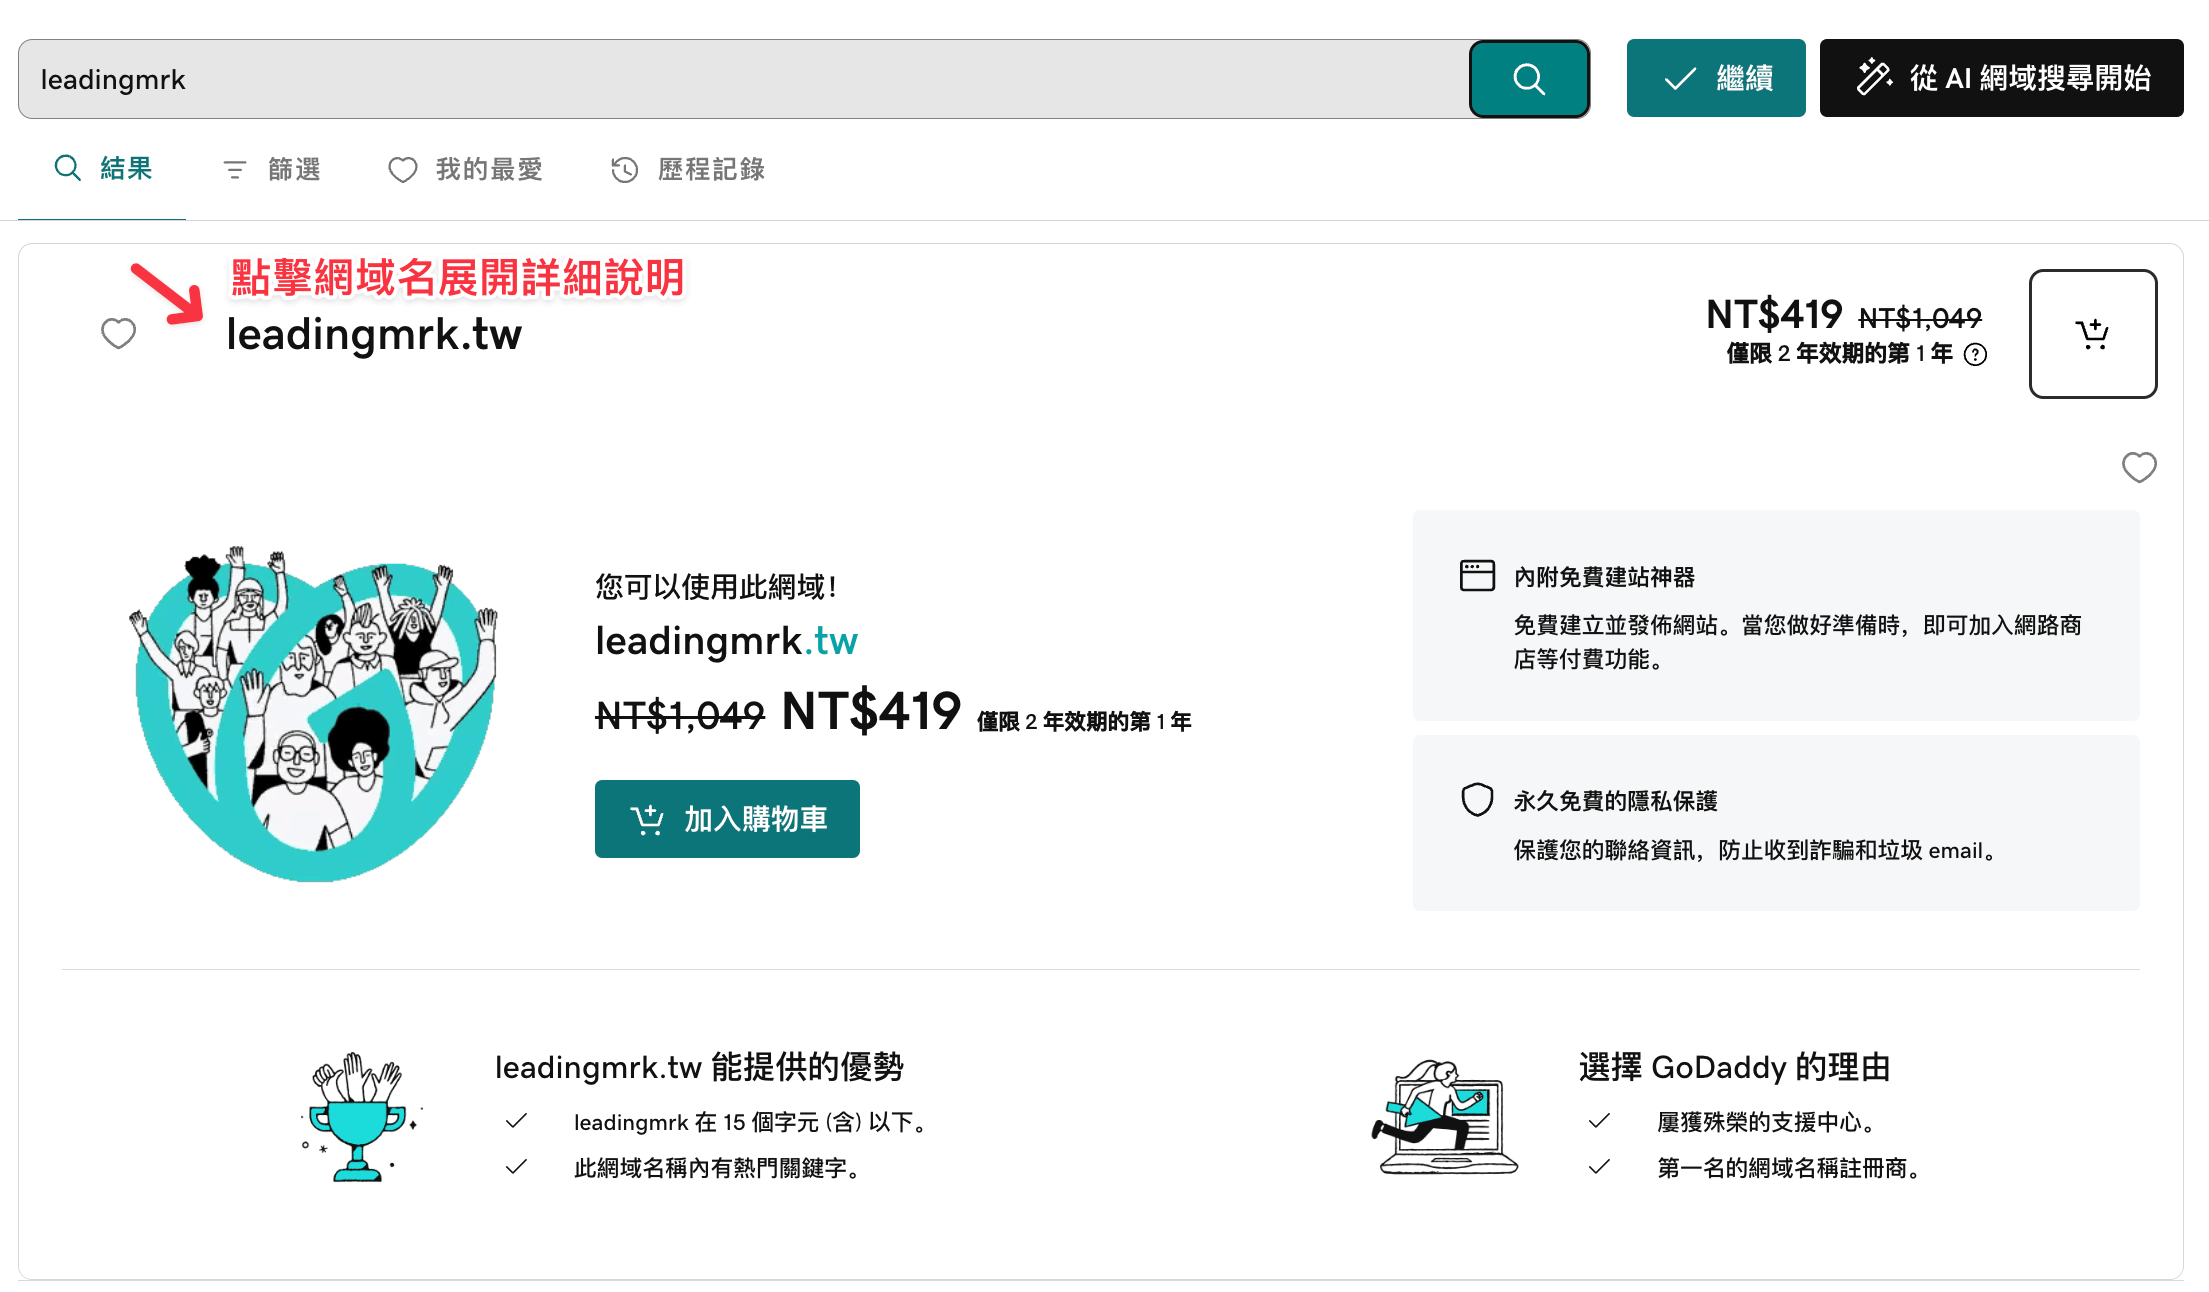The width and height of the screenshot is (2209, 1292).
Task: Click the 內附免費建站神器 feature card
Action: click(x=1776, y=615)
